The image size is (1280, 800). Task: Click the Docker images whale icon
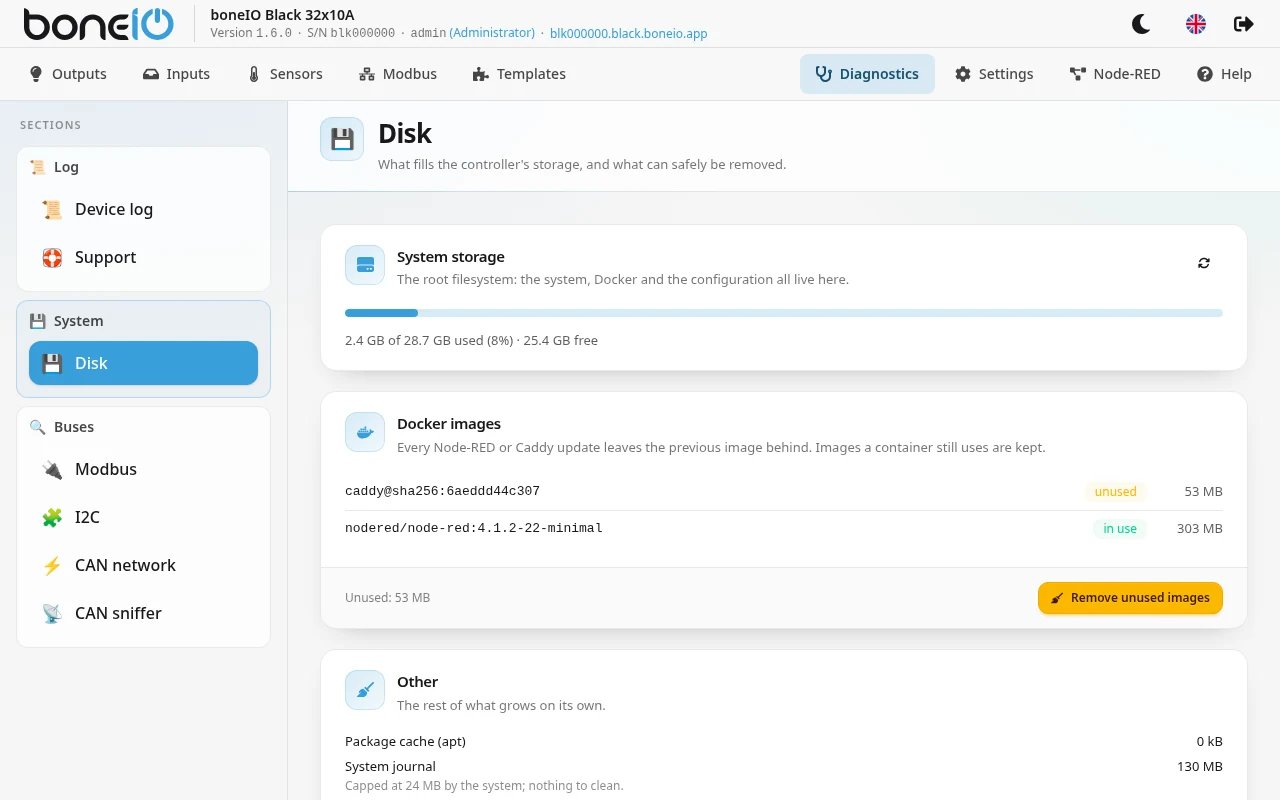365,432
